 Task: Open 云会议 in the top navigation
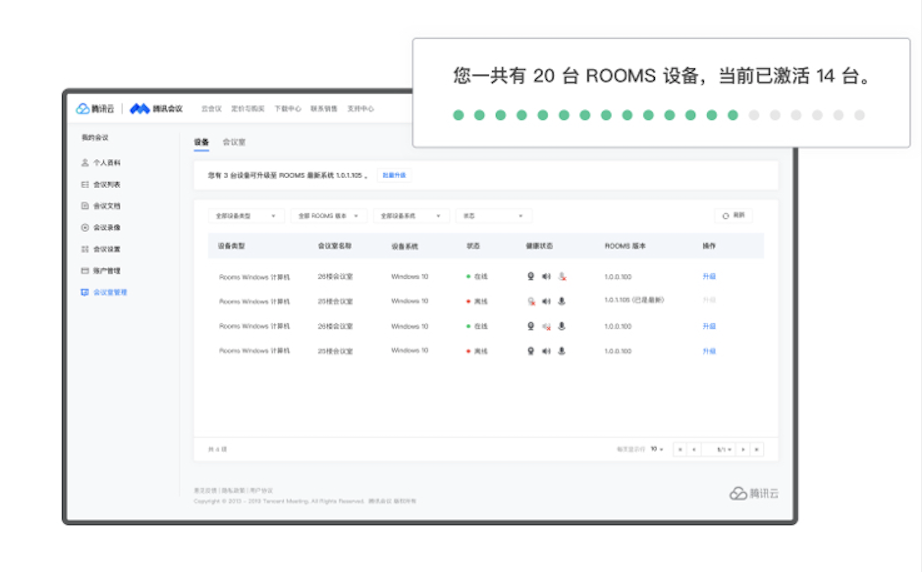click(x=211, y=109)
